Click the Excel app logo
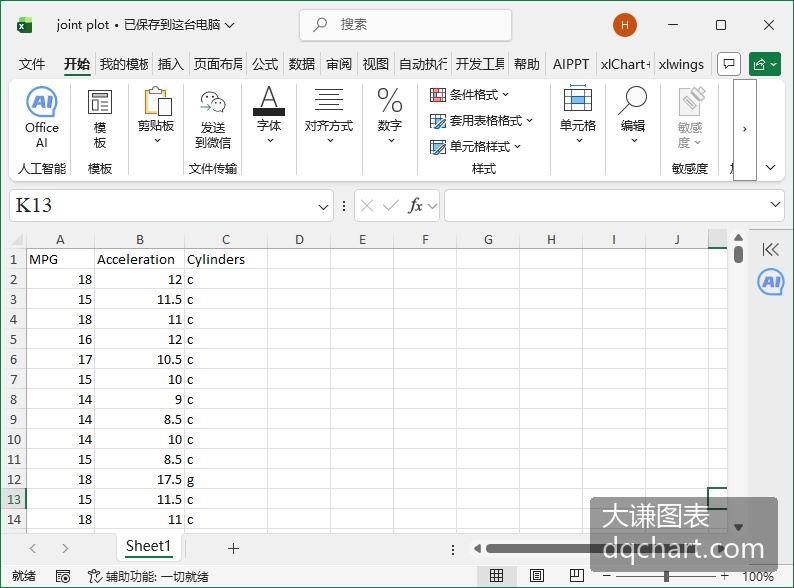 click(24, 25)
